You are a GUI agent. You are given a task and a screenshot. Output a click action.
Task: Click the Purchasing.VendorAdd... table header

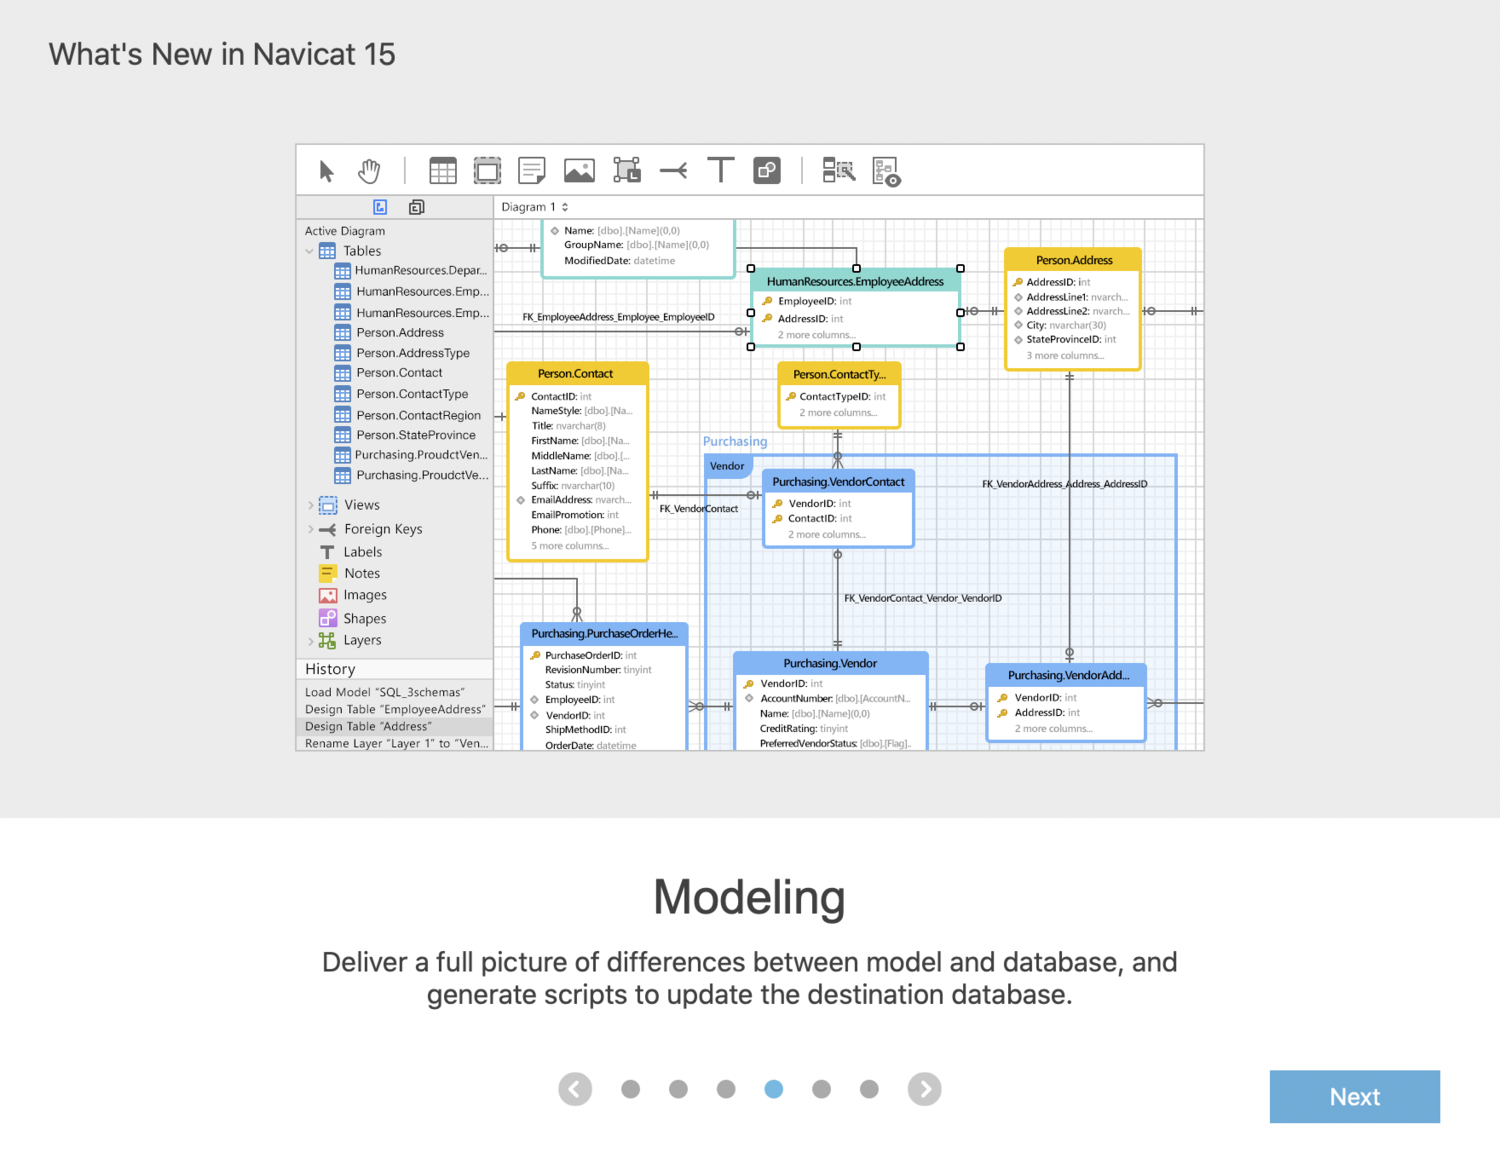1067,675
